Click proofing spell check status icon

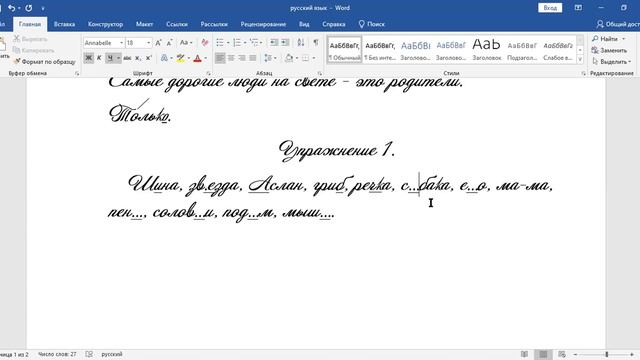click(89, 354)
